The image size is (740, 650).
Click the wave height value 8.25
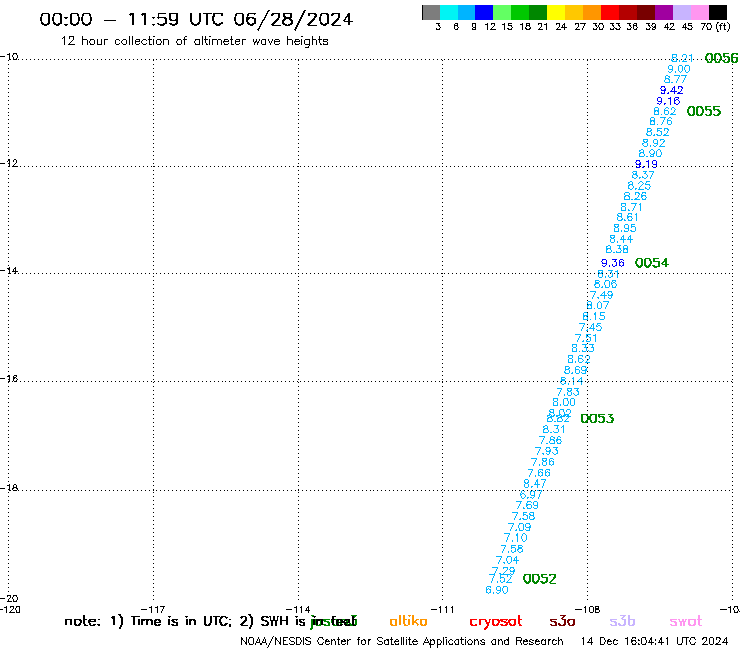pos(639,186)
